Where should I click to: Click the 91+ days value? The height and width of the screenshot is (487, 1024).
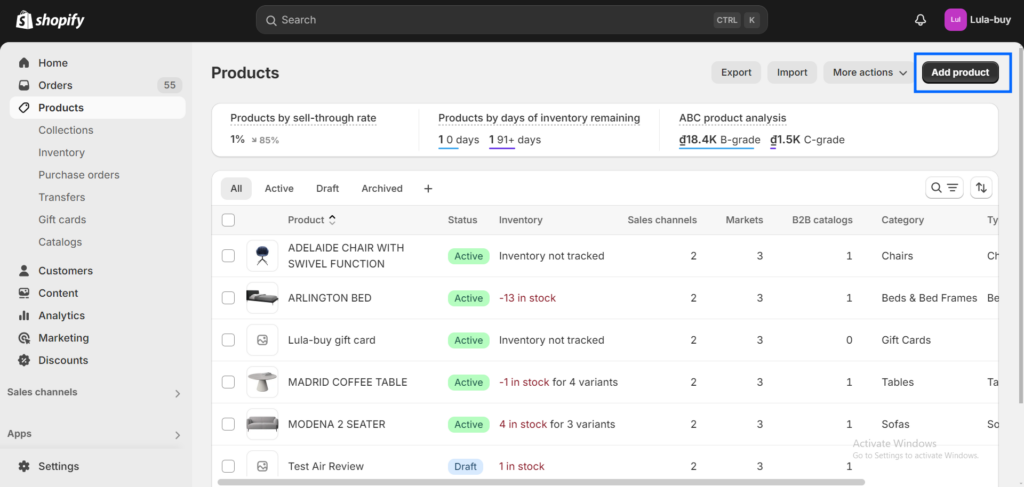tap(515, 140)
